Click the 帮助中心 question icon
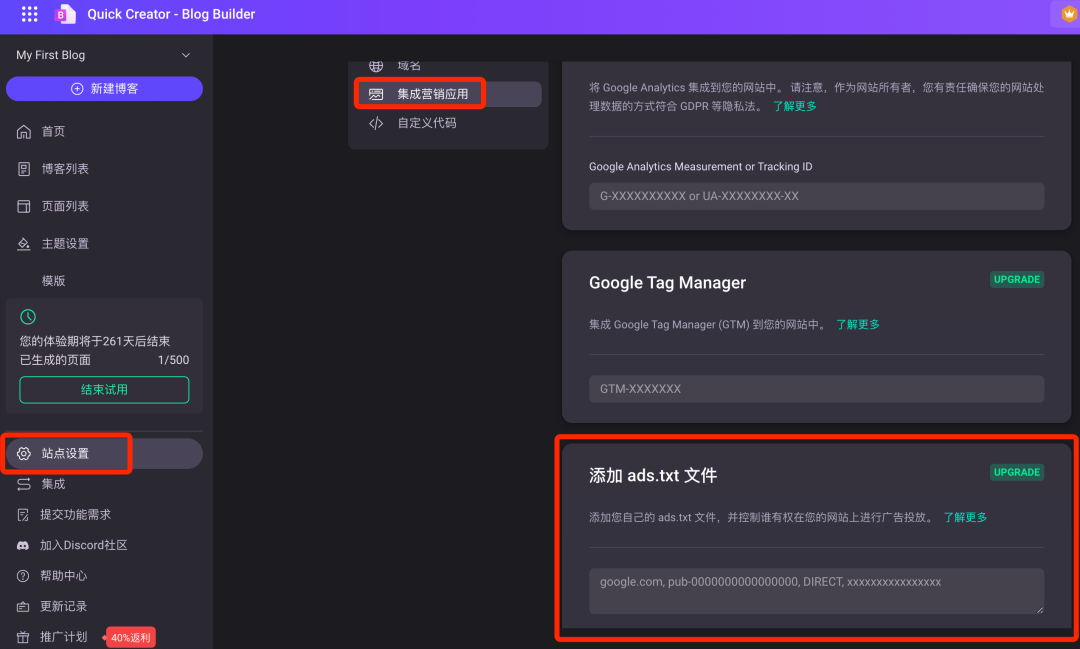Viewport: 1080px width, 649px height. pos(23,576)
